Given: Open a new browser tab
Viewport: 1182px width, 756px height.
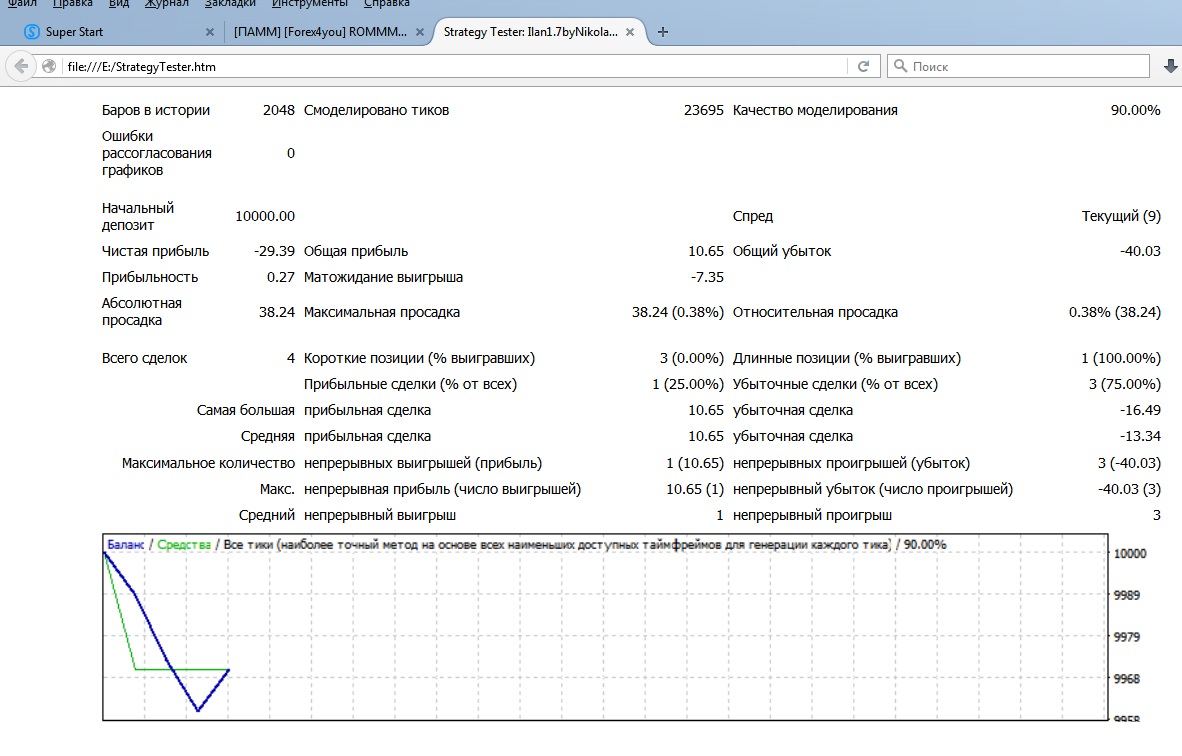Looking at the screenshot, I should click(x=663, y=32).
